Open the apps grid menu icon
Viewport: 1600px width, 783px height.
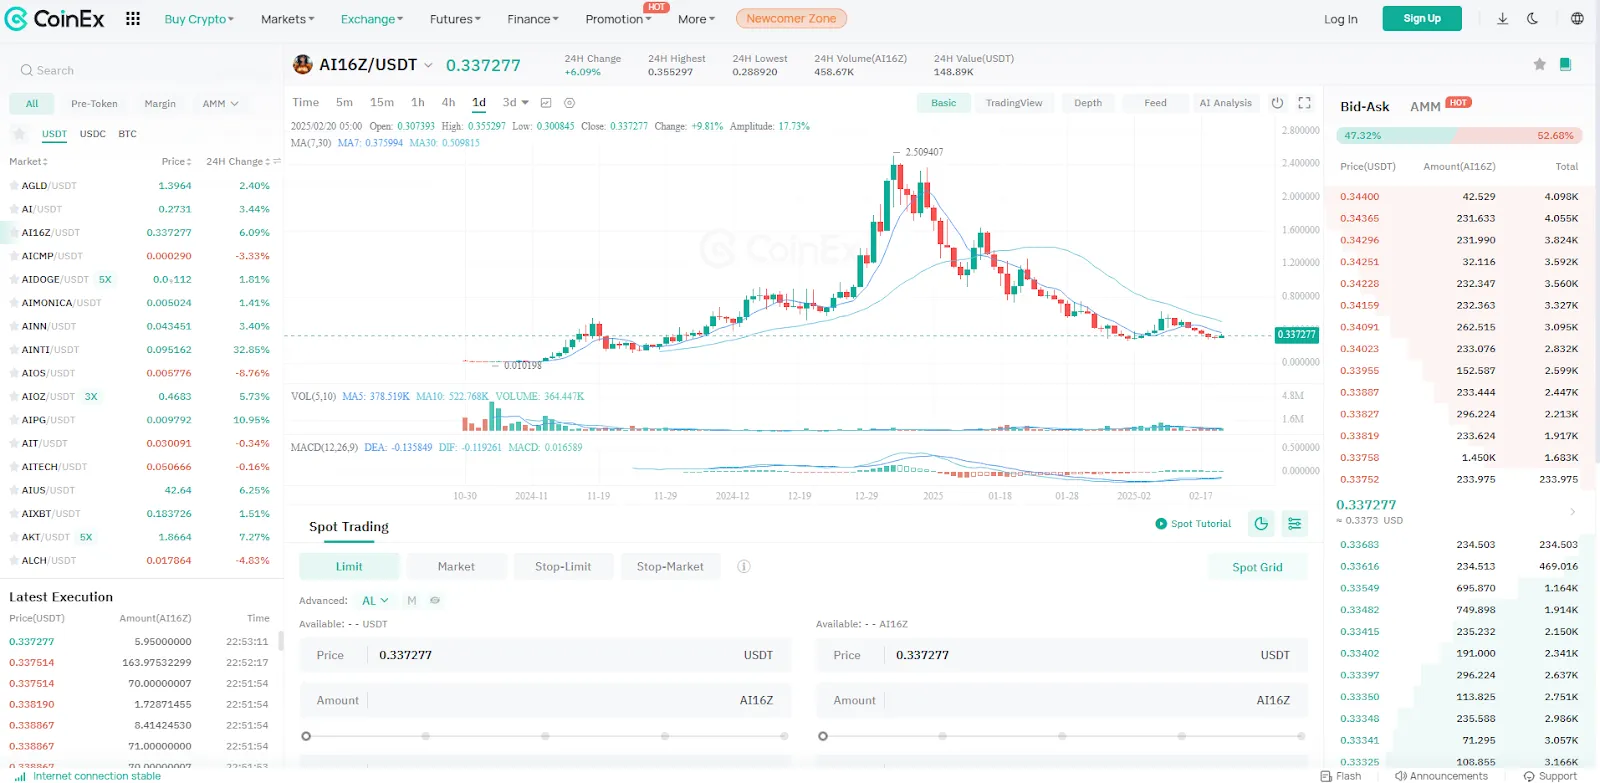[133, 19]
